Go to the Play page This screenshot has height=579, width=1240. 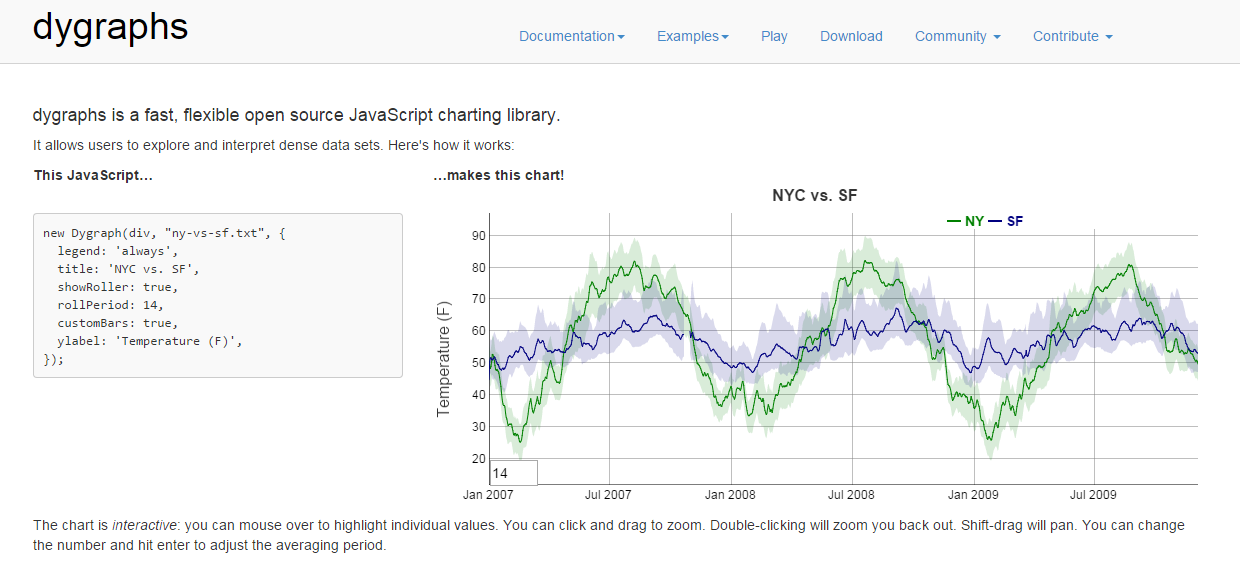(774, 36)
